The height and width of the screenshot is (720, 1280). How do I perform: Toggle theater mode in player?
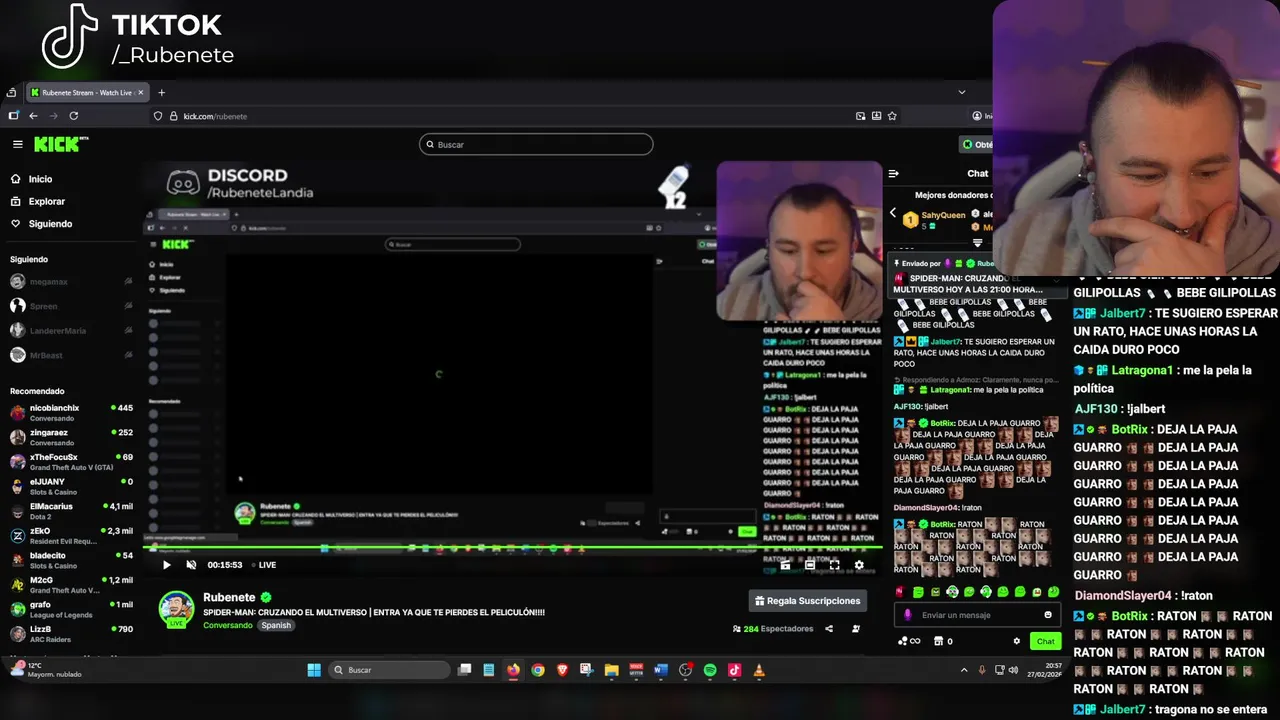click(x=810, y=565)
